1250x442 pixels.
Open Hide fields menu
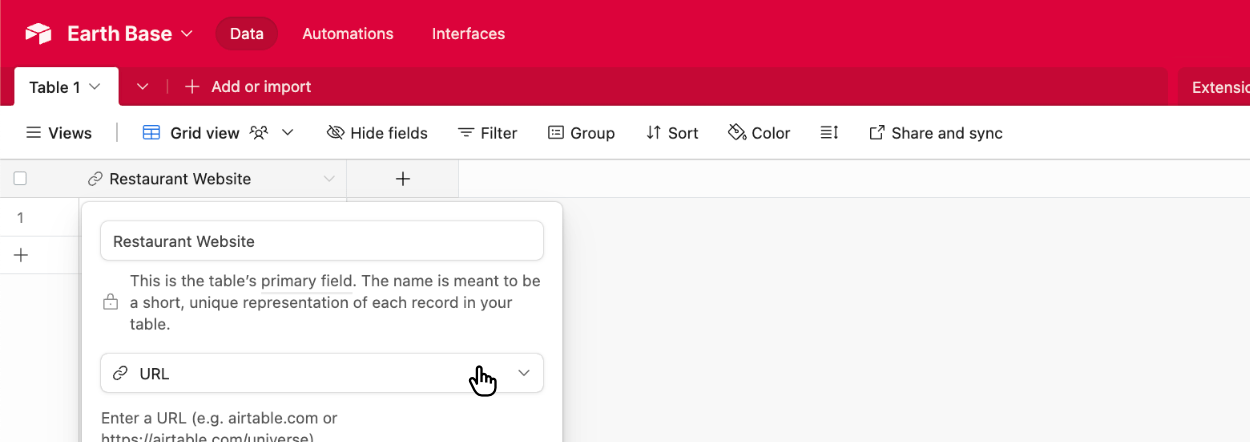[377, 133]
